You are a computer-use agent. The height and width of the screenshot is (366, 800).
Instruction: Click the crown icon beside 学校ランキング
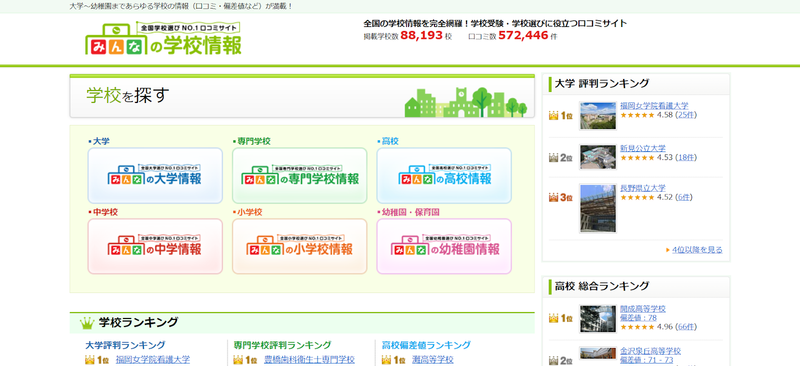point(87,323)
